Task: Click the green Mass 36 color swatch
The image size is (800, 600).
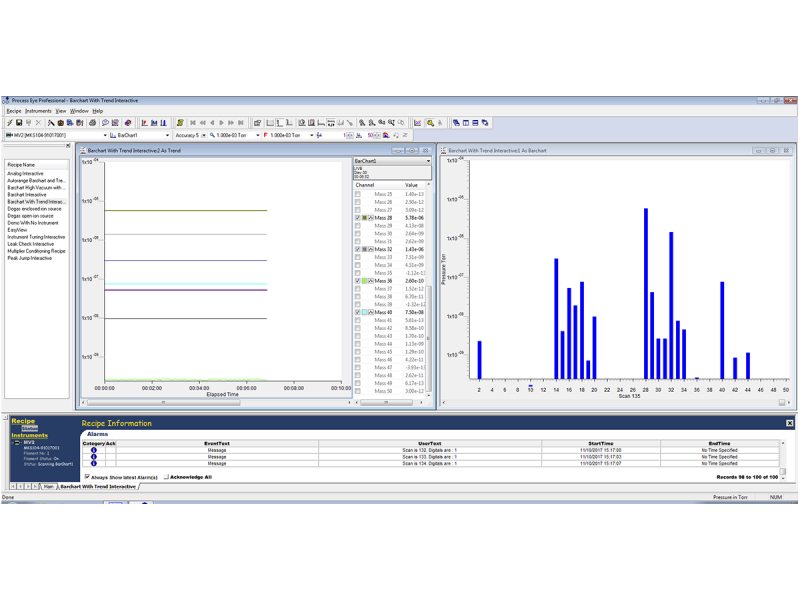Action: tap(364, 281)
